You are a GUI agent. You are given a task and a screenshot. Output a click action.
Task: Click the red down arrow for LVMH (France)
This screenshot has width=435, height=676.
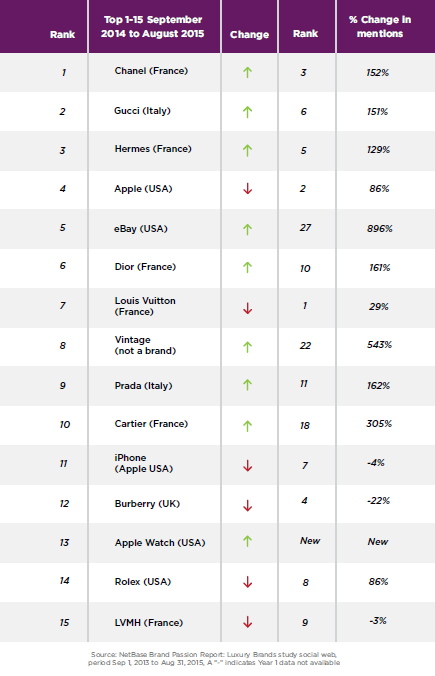tap(247, 622)
